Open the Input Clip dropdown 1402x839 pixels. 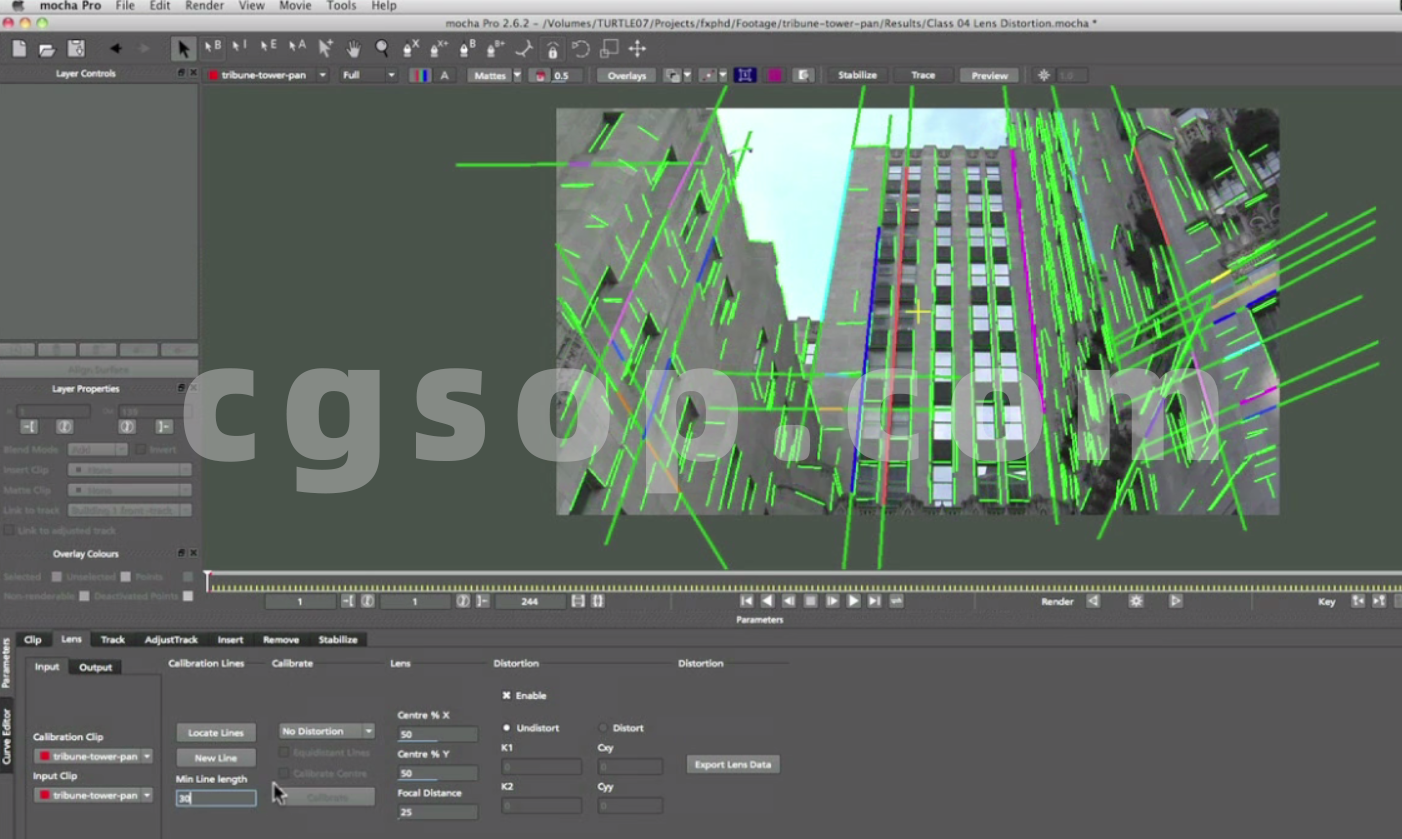click(93, 795)
